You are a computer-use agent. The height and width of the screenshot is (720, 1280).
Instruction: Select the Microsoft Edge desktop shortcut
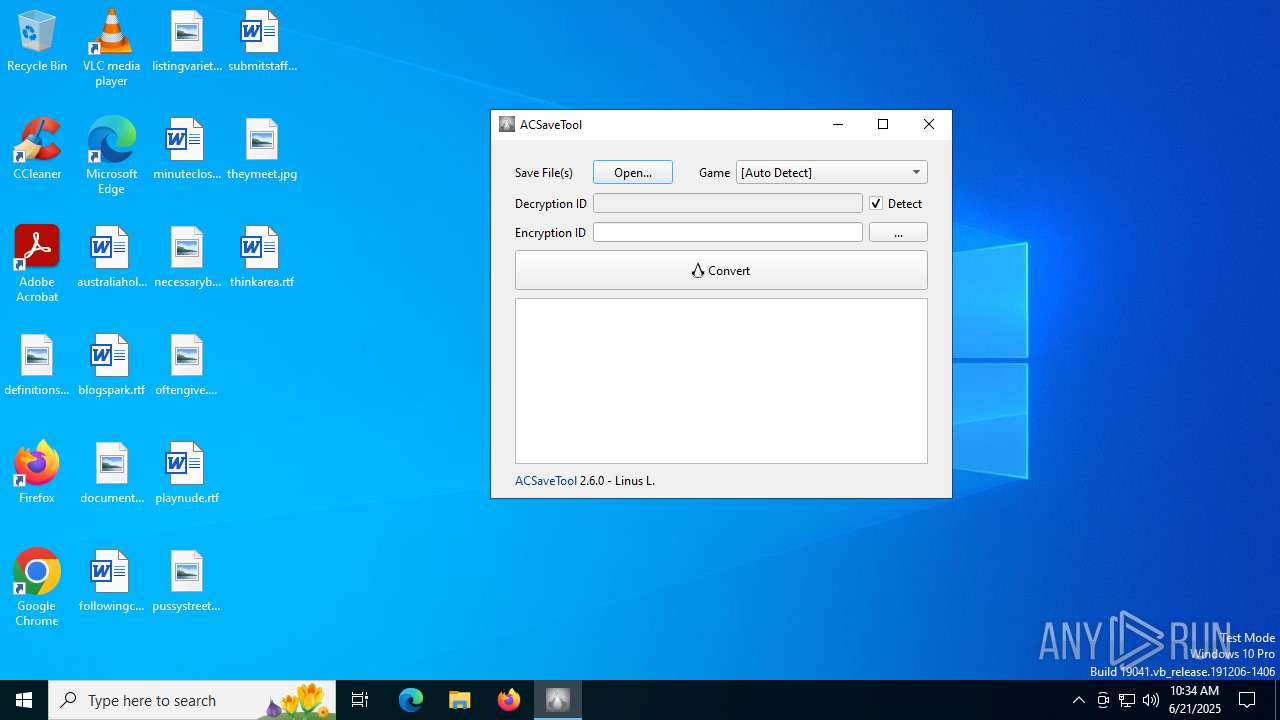(x=111, y=156)
